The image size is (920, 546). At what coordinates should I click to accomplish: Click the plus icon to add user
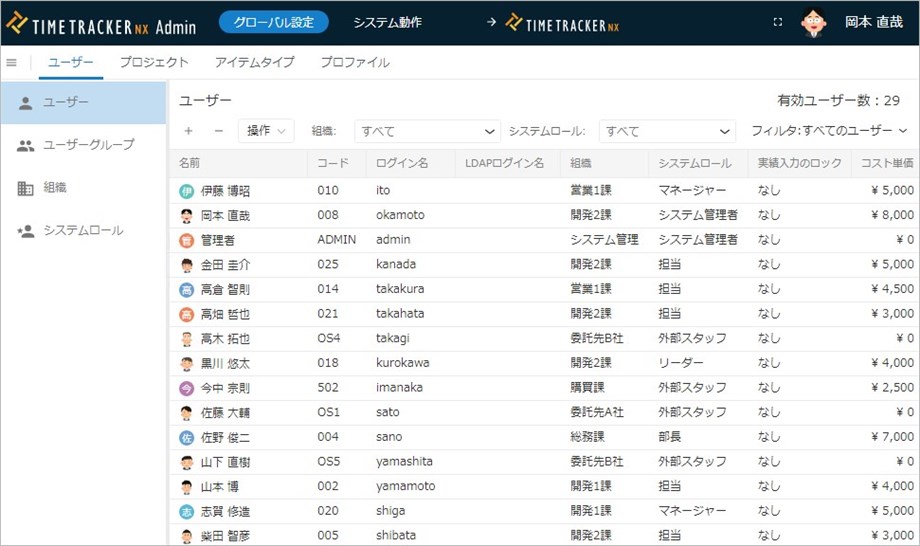pos(188,131)
